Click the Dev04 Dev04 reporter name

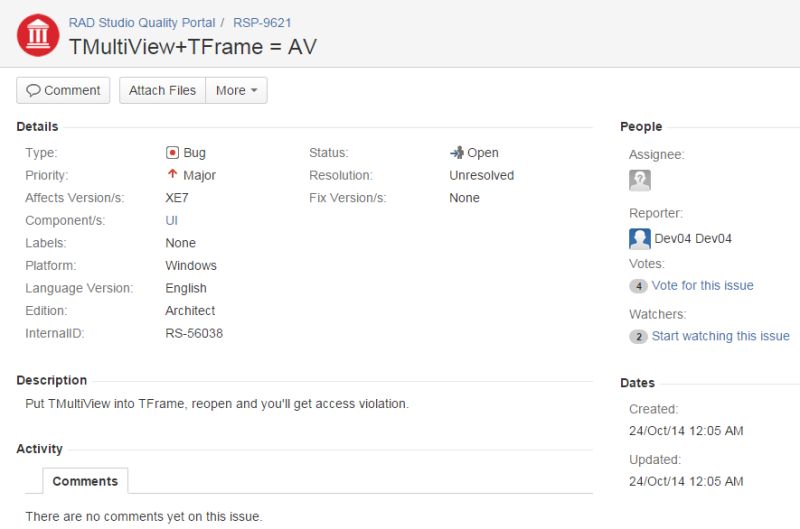693,239
